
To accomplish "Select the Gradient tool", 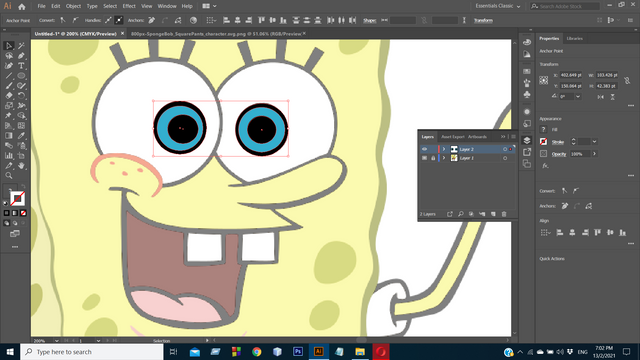I will [x=9, y=136].
